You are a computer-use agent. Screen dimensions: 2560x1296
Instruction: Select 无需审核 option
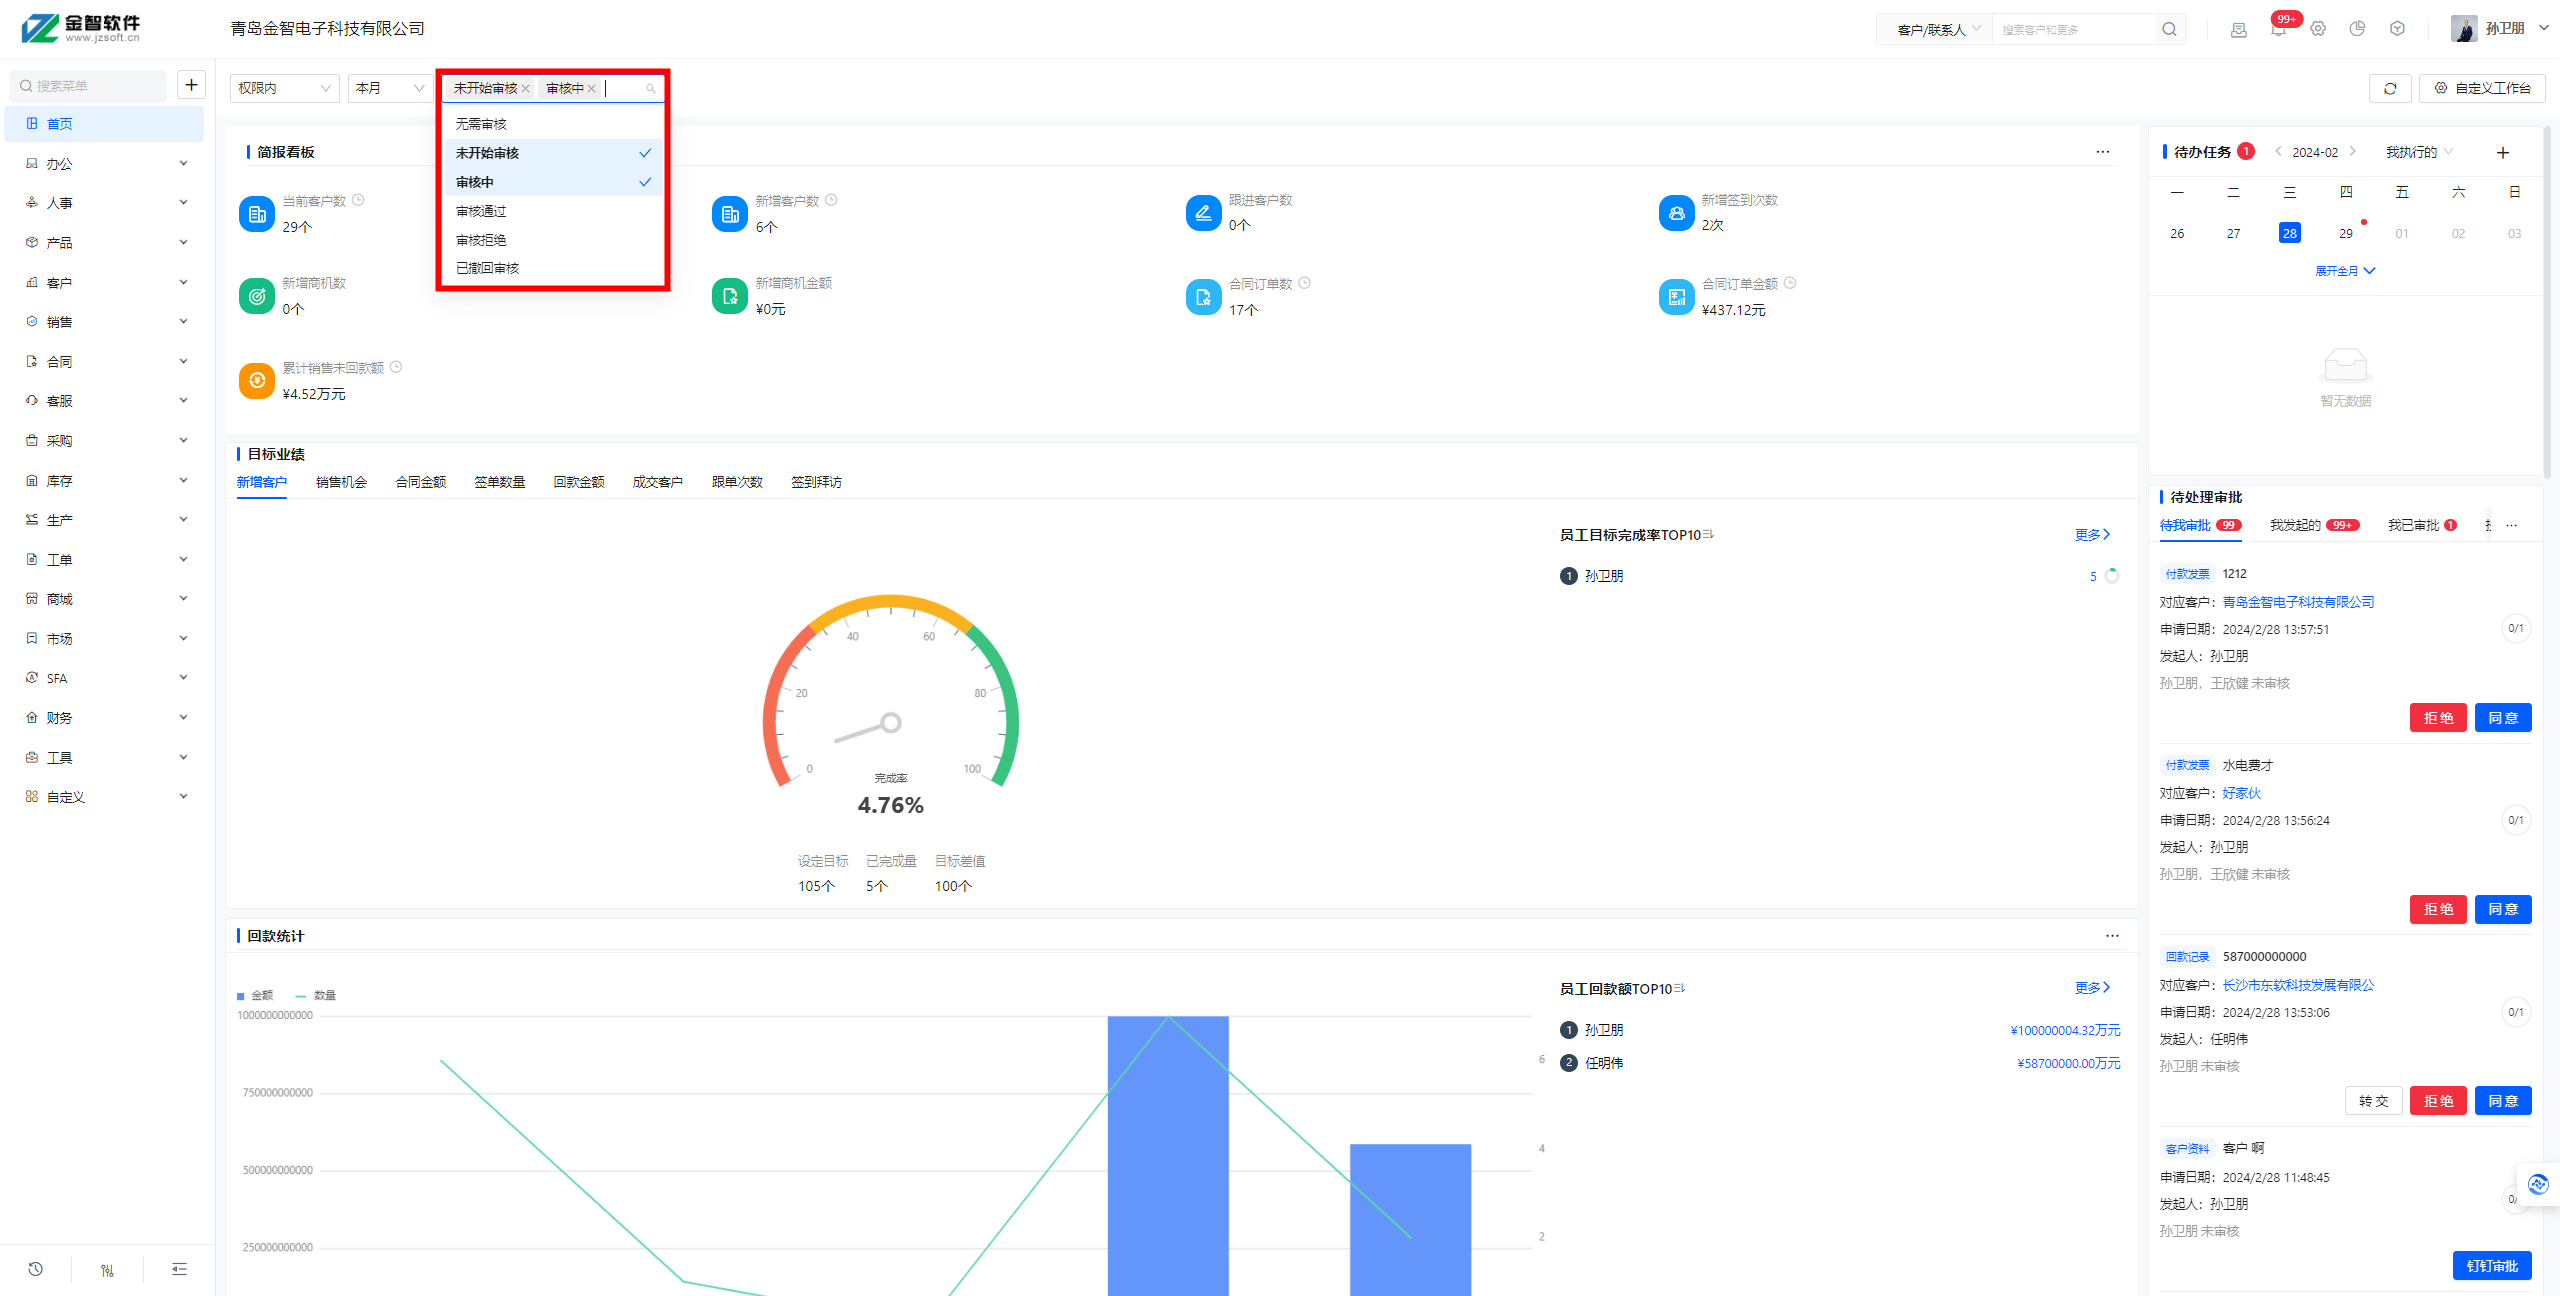(553, 124)
